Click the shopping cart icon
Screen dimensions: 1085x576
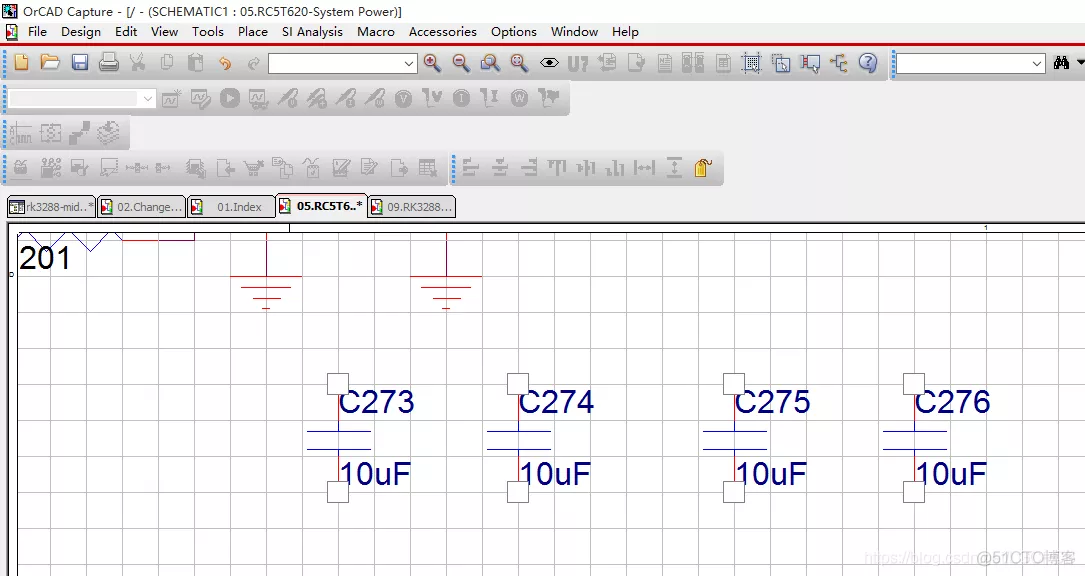253,168
